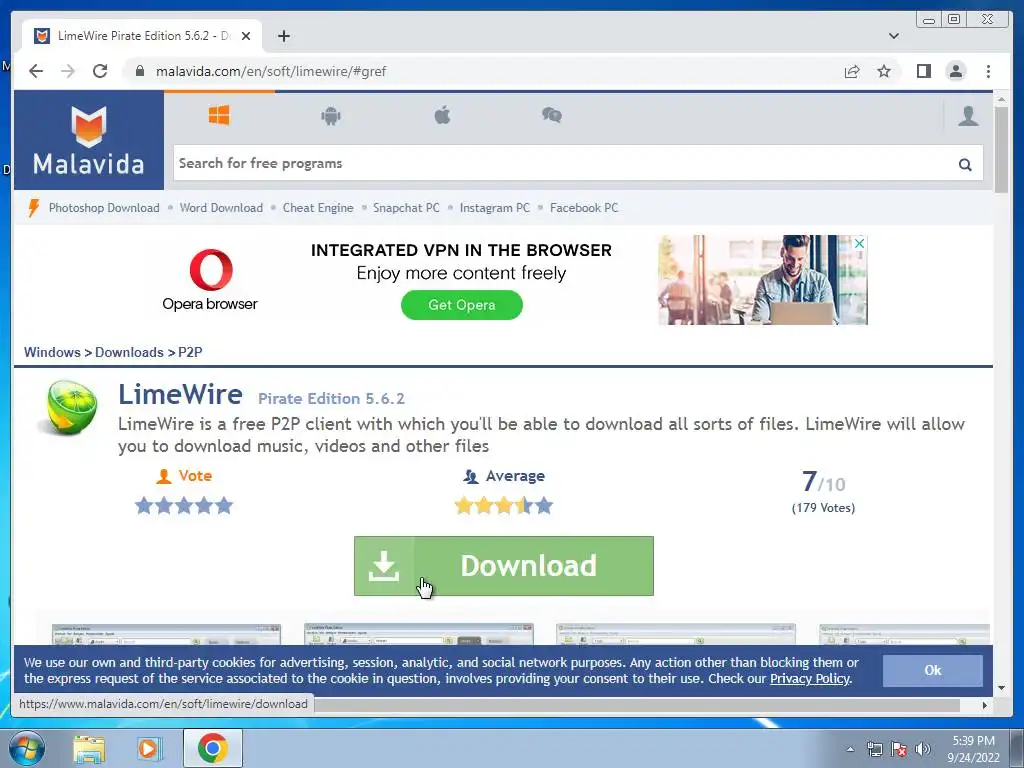Screen dimensions: 1024x768
Task: Click the green Download button
Action: (x=504, y=566)
